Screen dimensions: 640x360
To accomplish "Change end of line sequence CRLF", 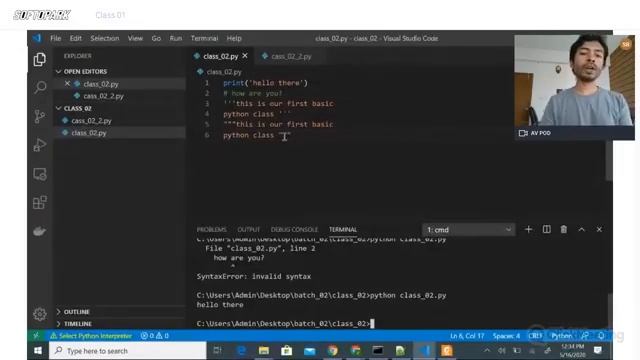I will (535, 336).
